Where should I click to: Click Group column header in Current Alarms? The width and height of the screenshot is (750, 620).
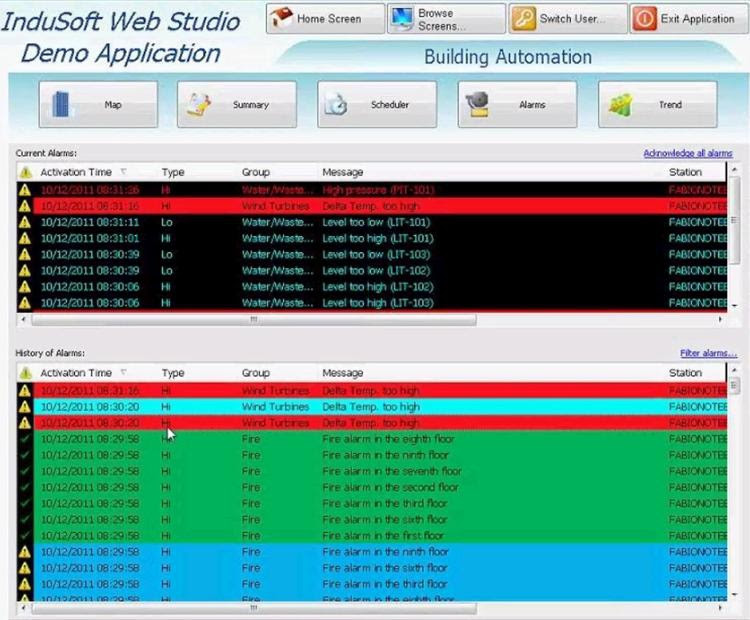(x=255, y=172)
